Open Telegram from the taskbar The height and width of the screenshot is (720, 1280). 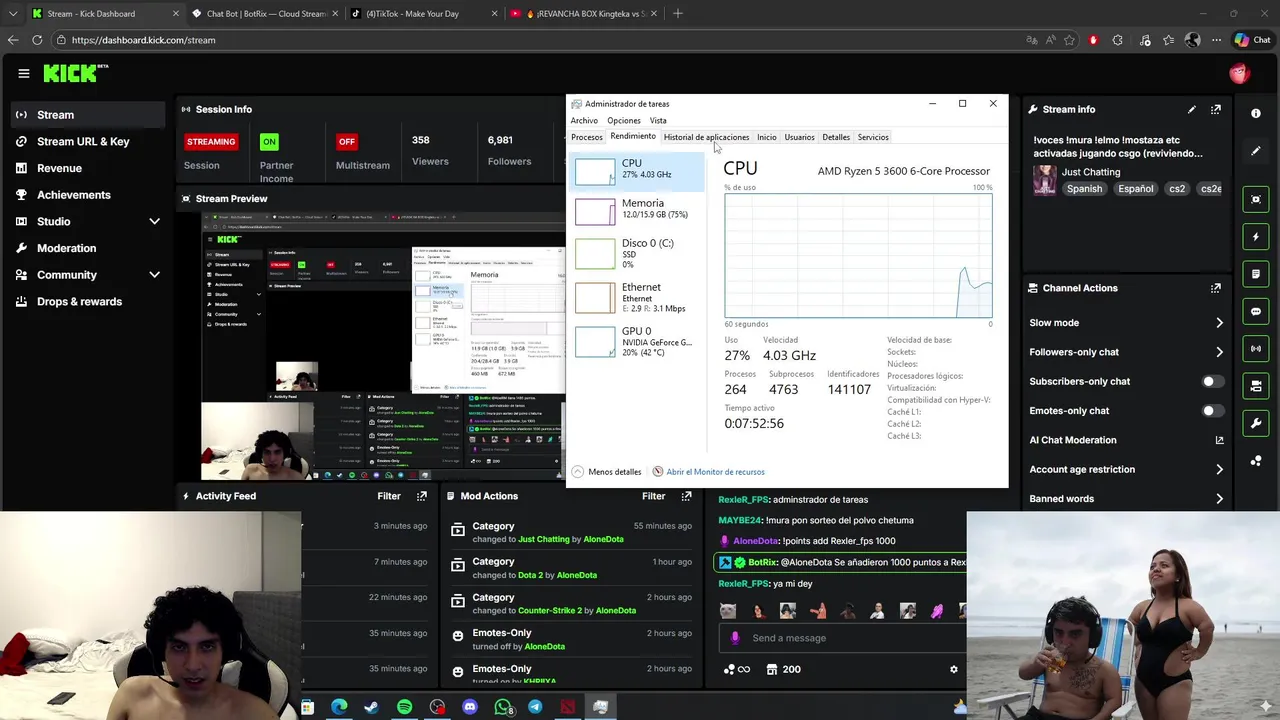535,707
